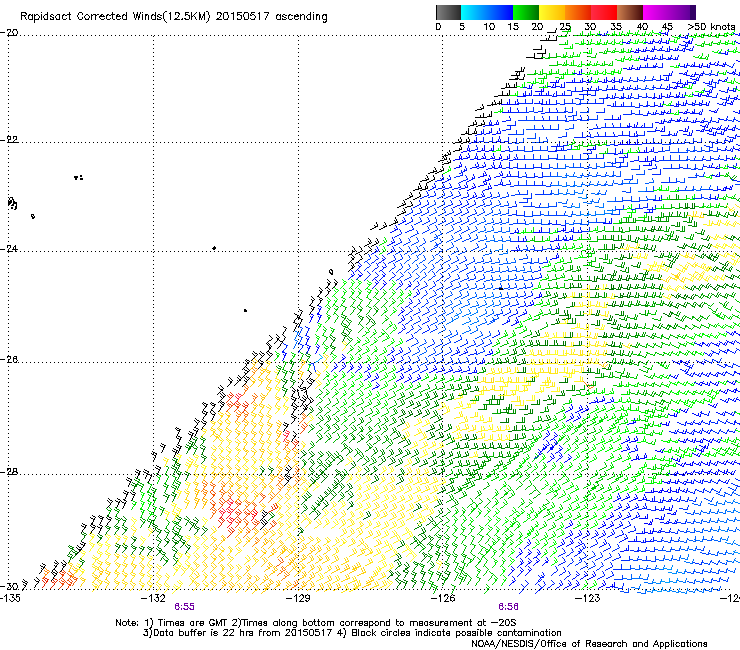The width and height of the screenshot is (740, 650).
Task: Click the "-129" longitude axis label
Action: [298, 598]
